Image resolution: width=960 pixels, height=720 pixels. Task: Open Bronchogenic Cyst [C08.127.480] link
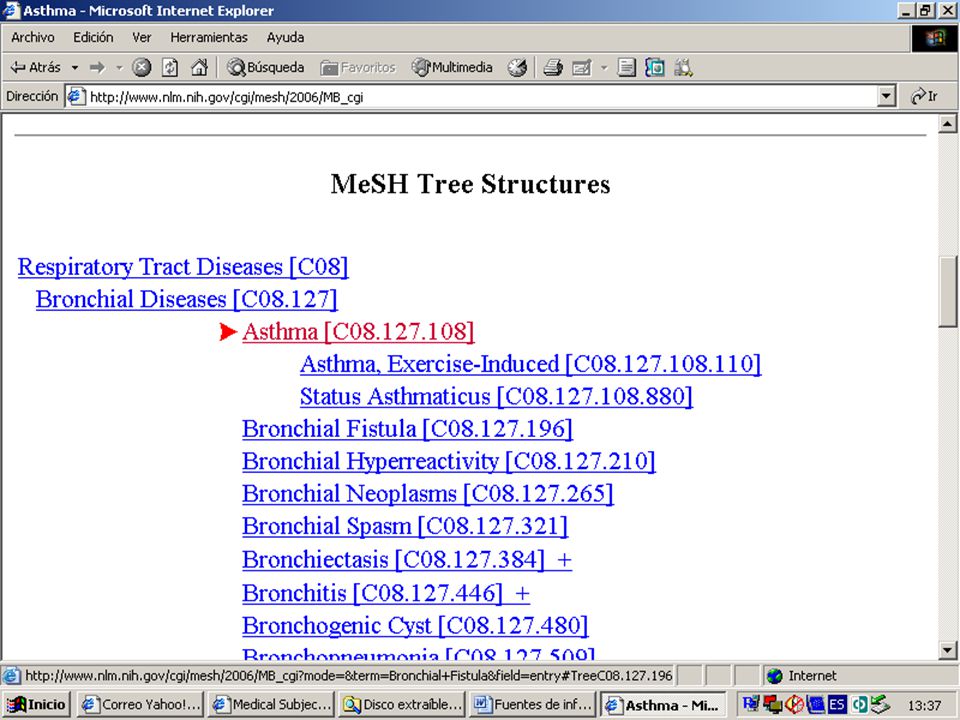(415, 626)
